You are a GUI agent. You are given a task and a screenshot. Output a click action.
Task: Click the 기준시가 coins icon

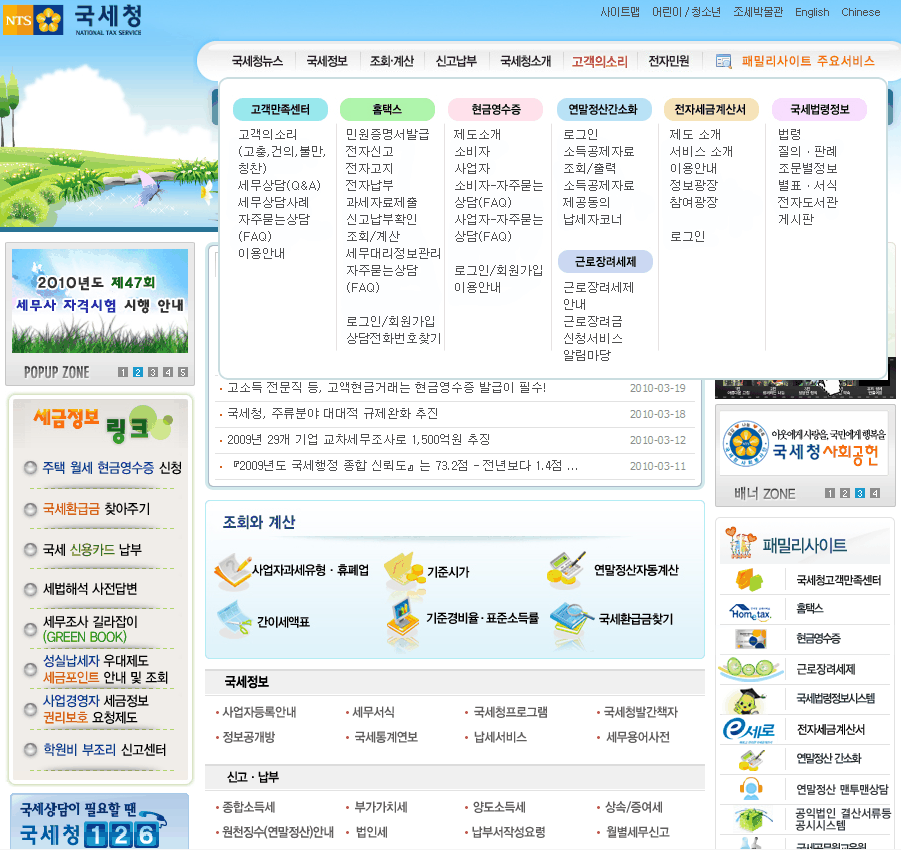(403, 569)
